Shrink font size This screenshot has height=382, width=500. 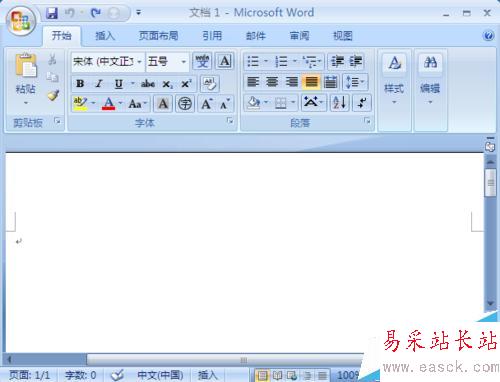pyautogui.click(x=225, y=104)
